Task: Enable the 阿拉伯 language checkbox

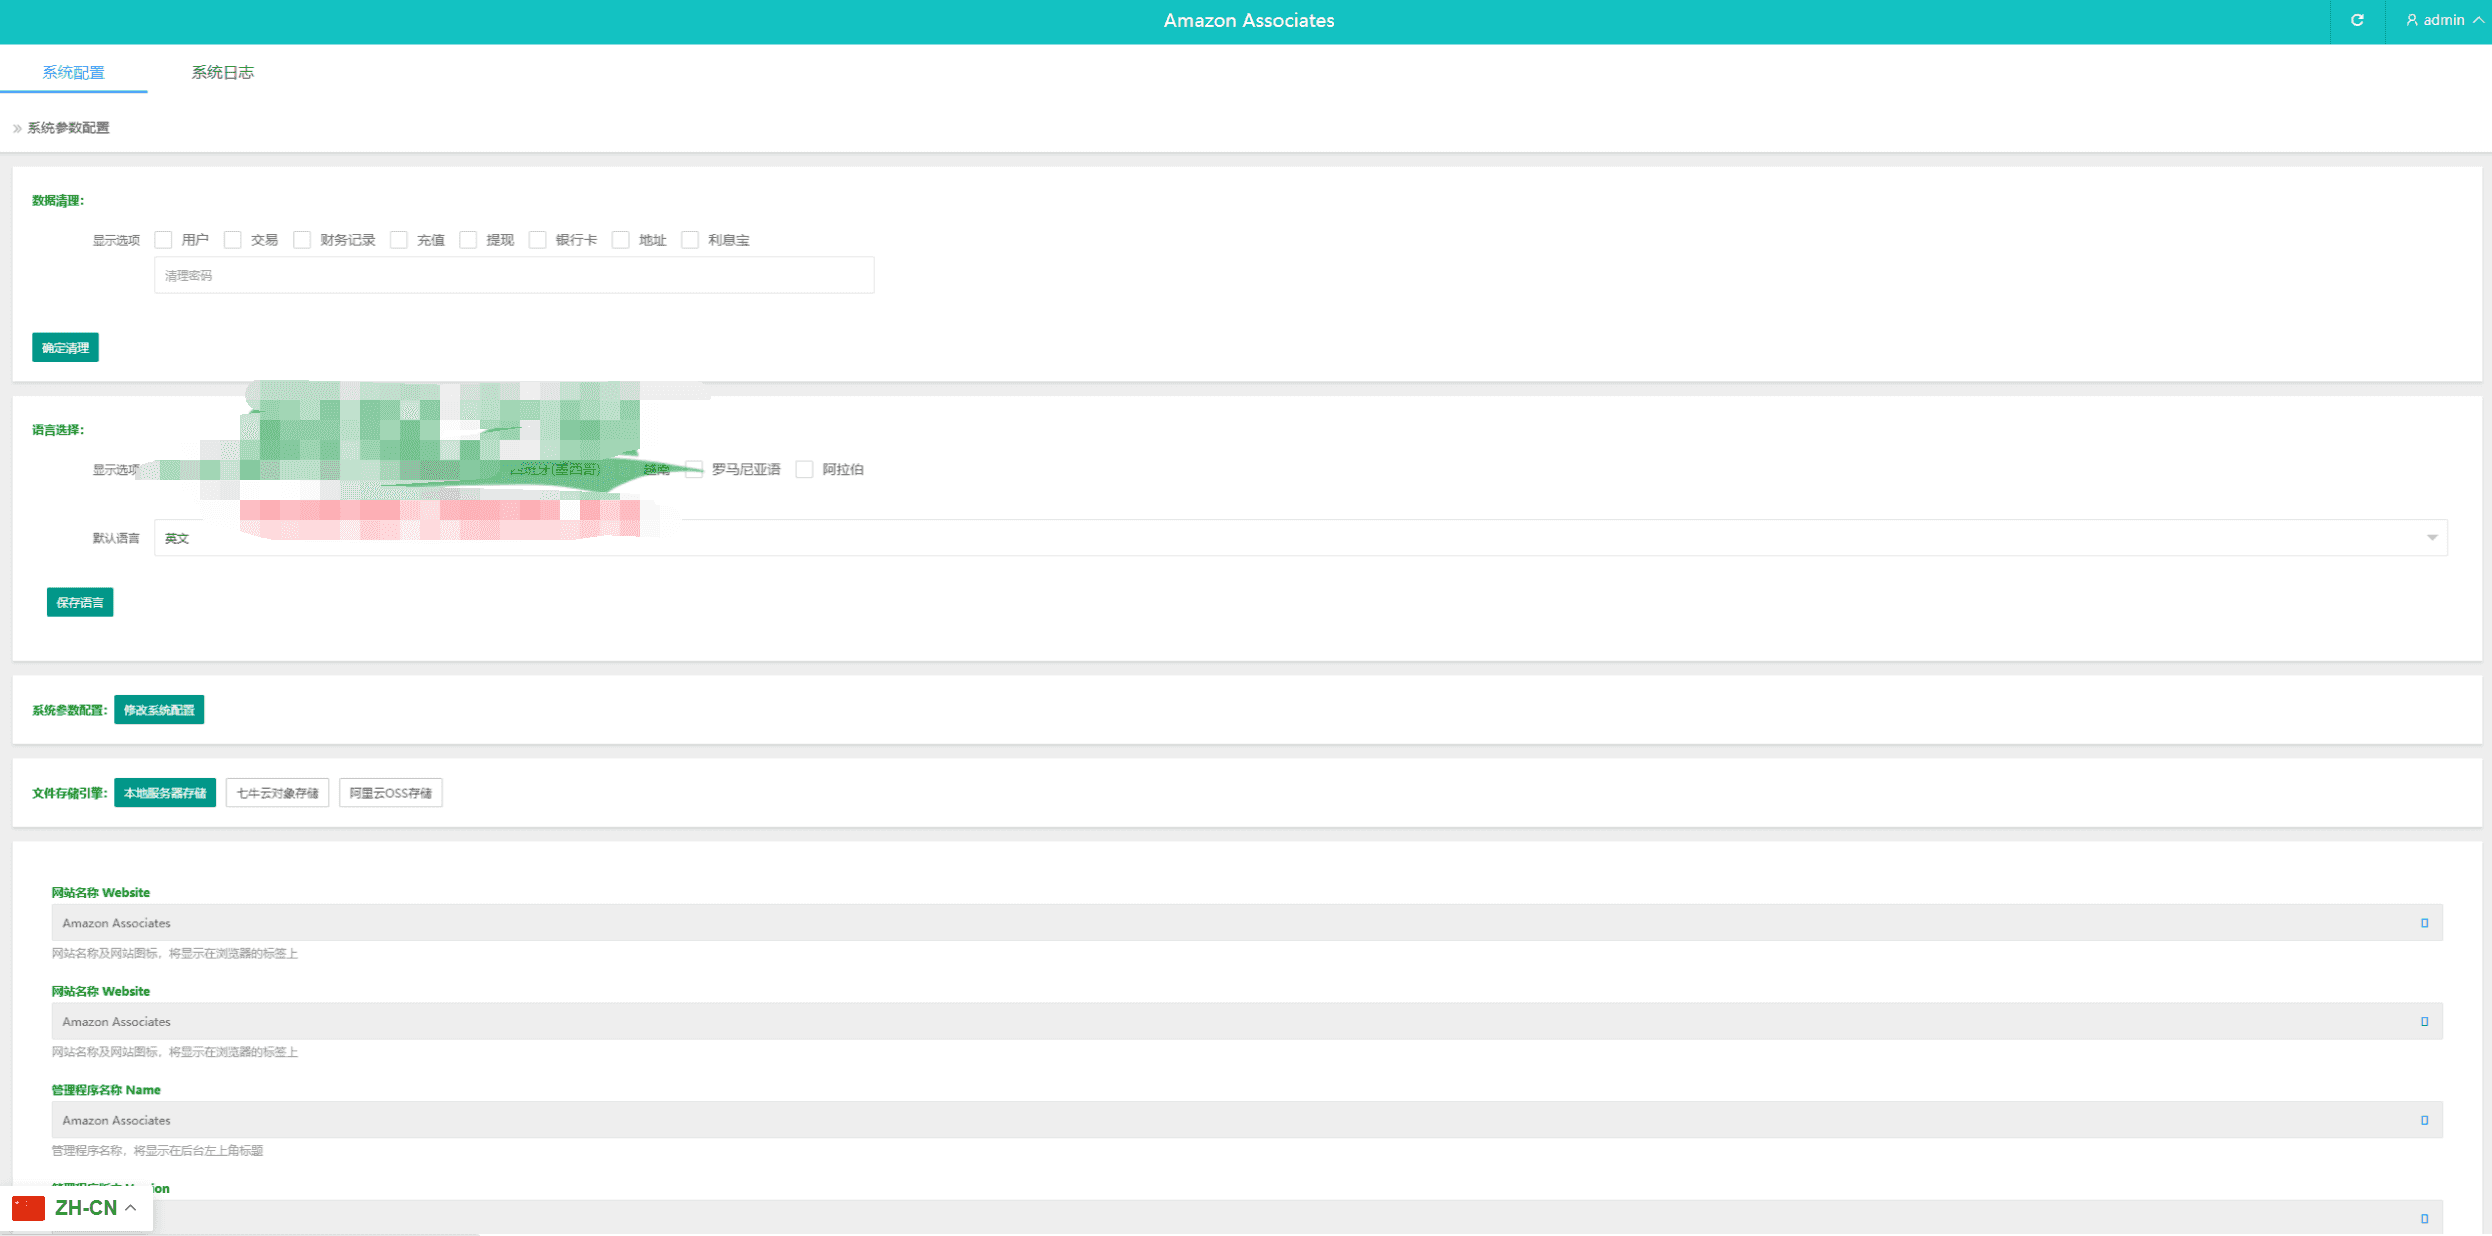Action: click(x=804, y=470)
